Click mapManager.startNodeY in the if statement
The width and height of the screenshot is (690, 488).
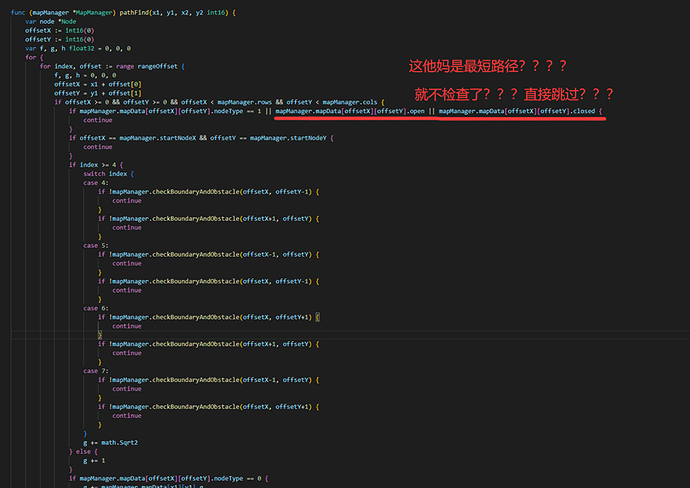[288, 138]
